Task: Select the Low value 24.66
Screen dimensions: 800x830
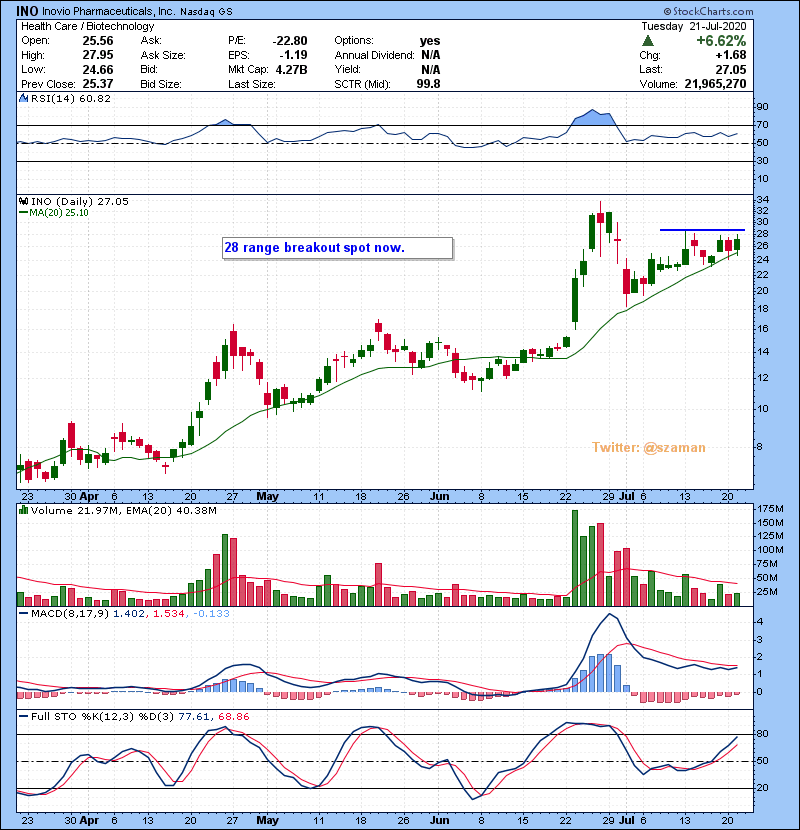Action: coord(98,69)
